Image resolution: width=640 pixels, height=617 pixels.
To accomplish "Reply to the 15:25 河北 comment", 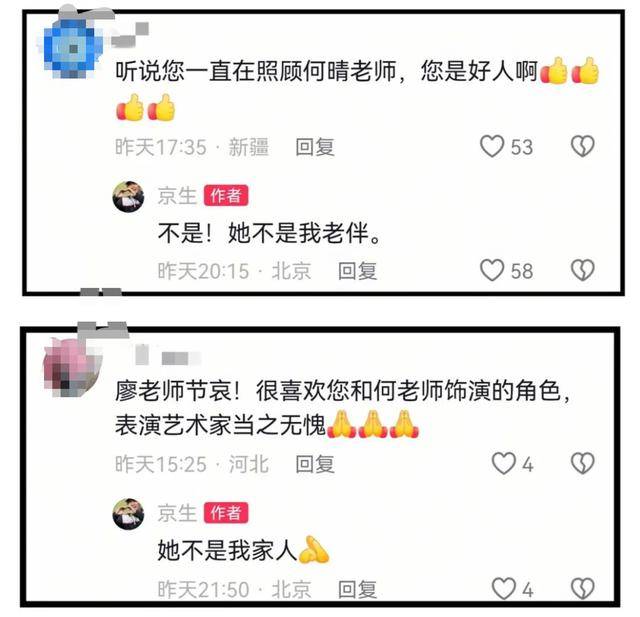I will pos(315,464).
